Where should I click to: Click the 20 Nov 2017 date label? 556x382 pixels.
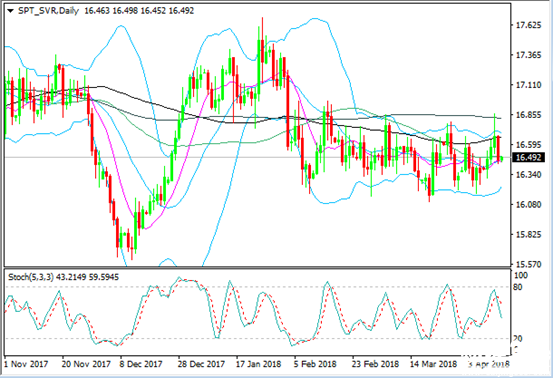coord(86,364)
